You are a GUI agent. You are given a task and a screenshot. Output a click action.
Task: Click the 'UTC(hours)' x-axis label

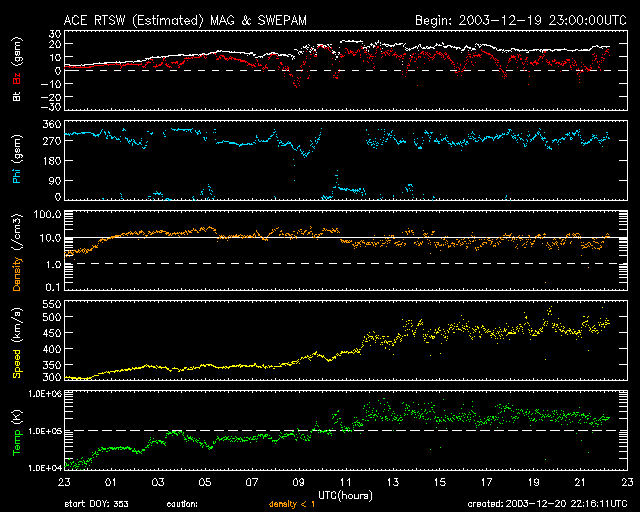[x=345, y=496]
